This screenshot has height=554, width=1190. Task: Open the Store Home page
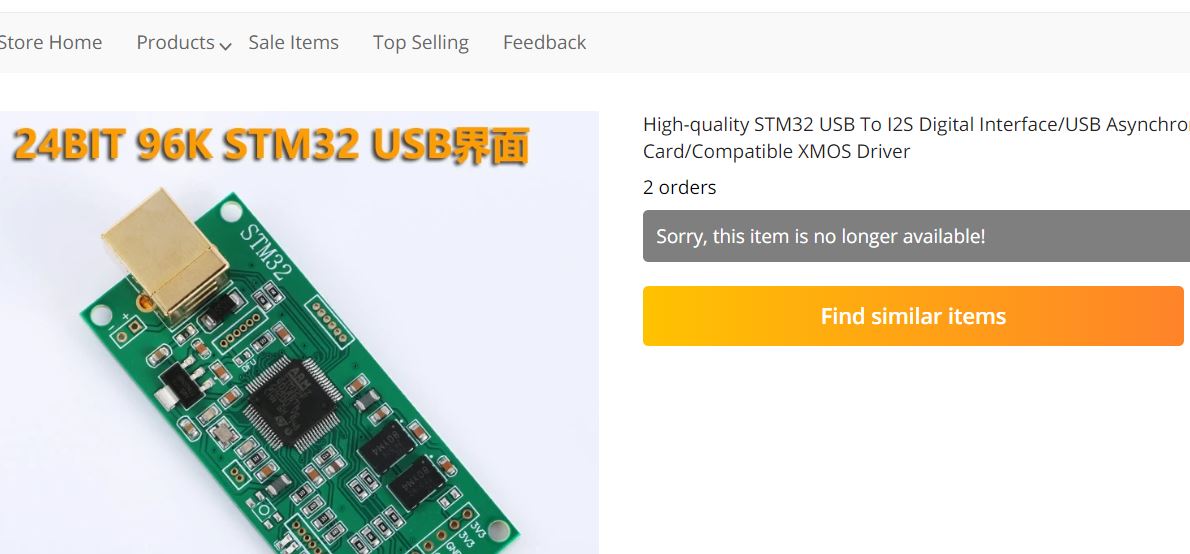point(50,42)
